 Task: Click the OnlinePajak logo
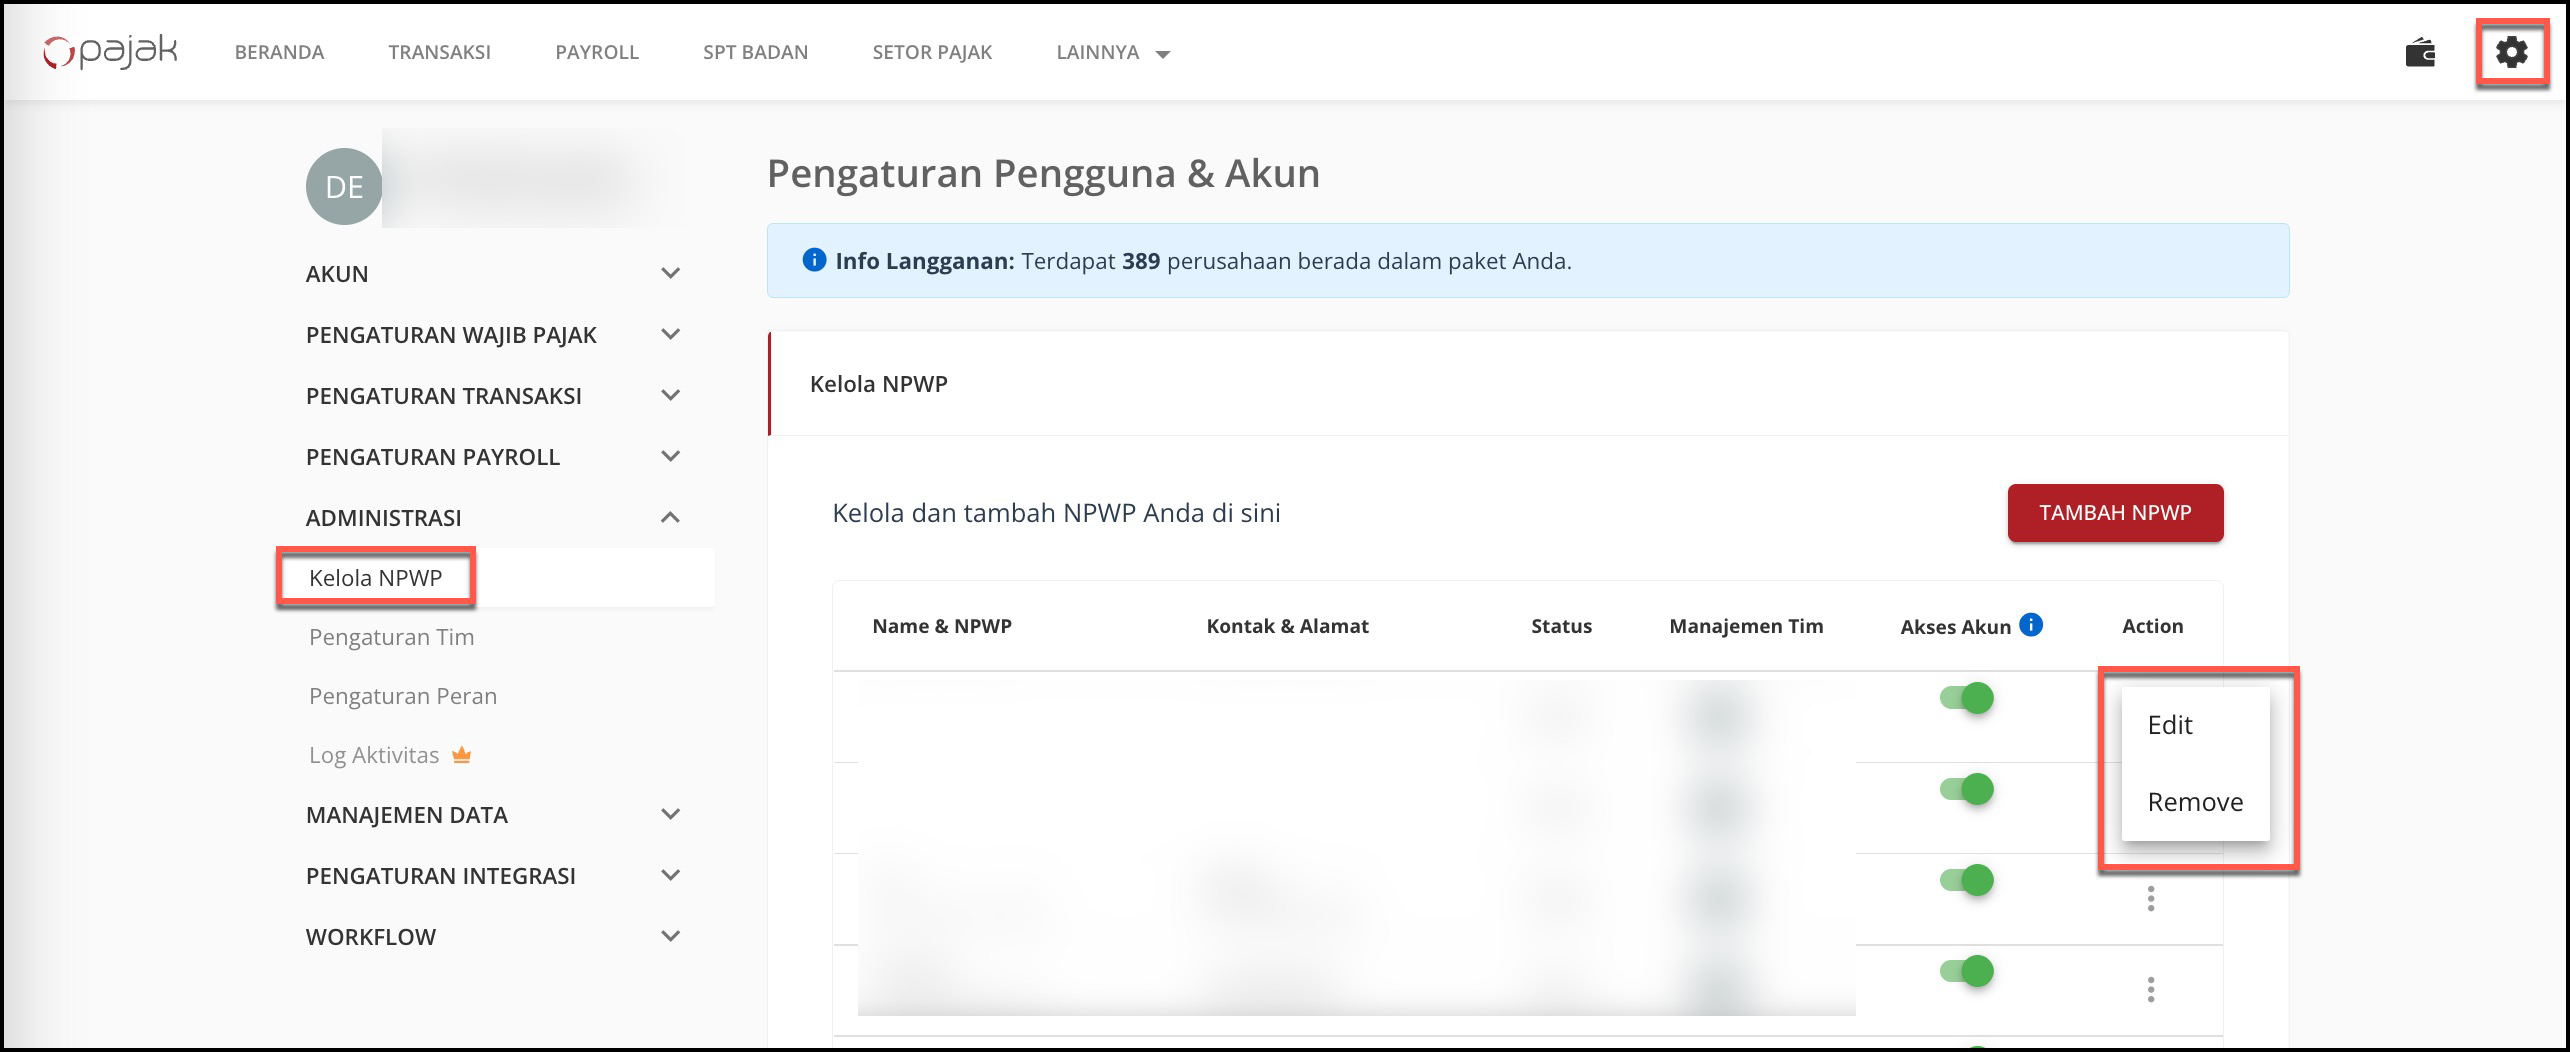click(110, 52)
